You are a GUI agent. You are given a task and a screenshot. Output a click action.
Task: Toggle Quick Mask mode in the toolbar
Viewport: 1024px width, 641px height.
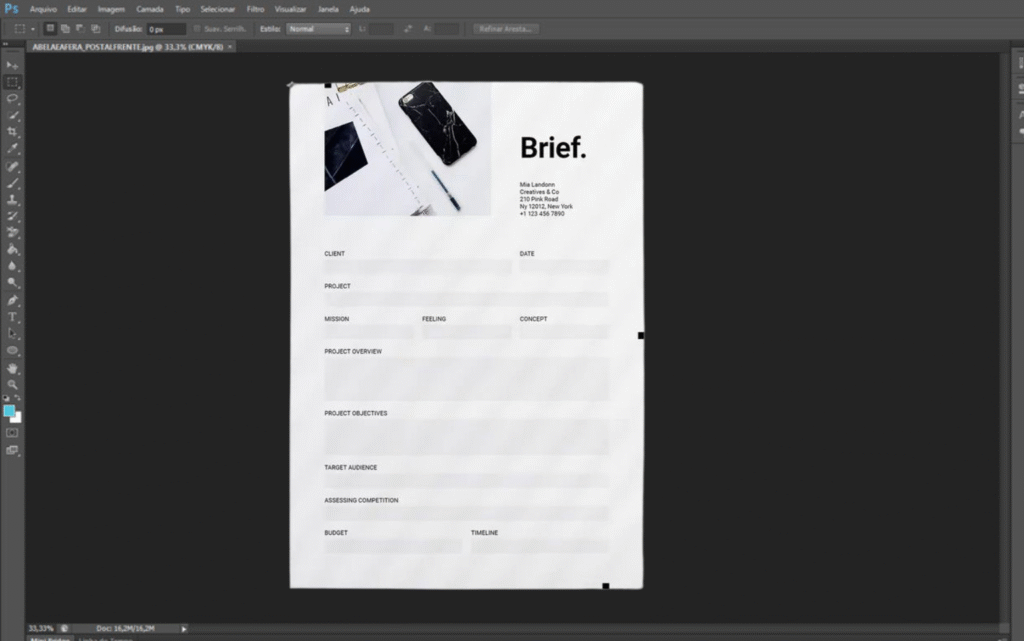(13, 433)
